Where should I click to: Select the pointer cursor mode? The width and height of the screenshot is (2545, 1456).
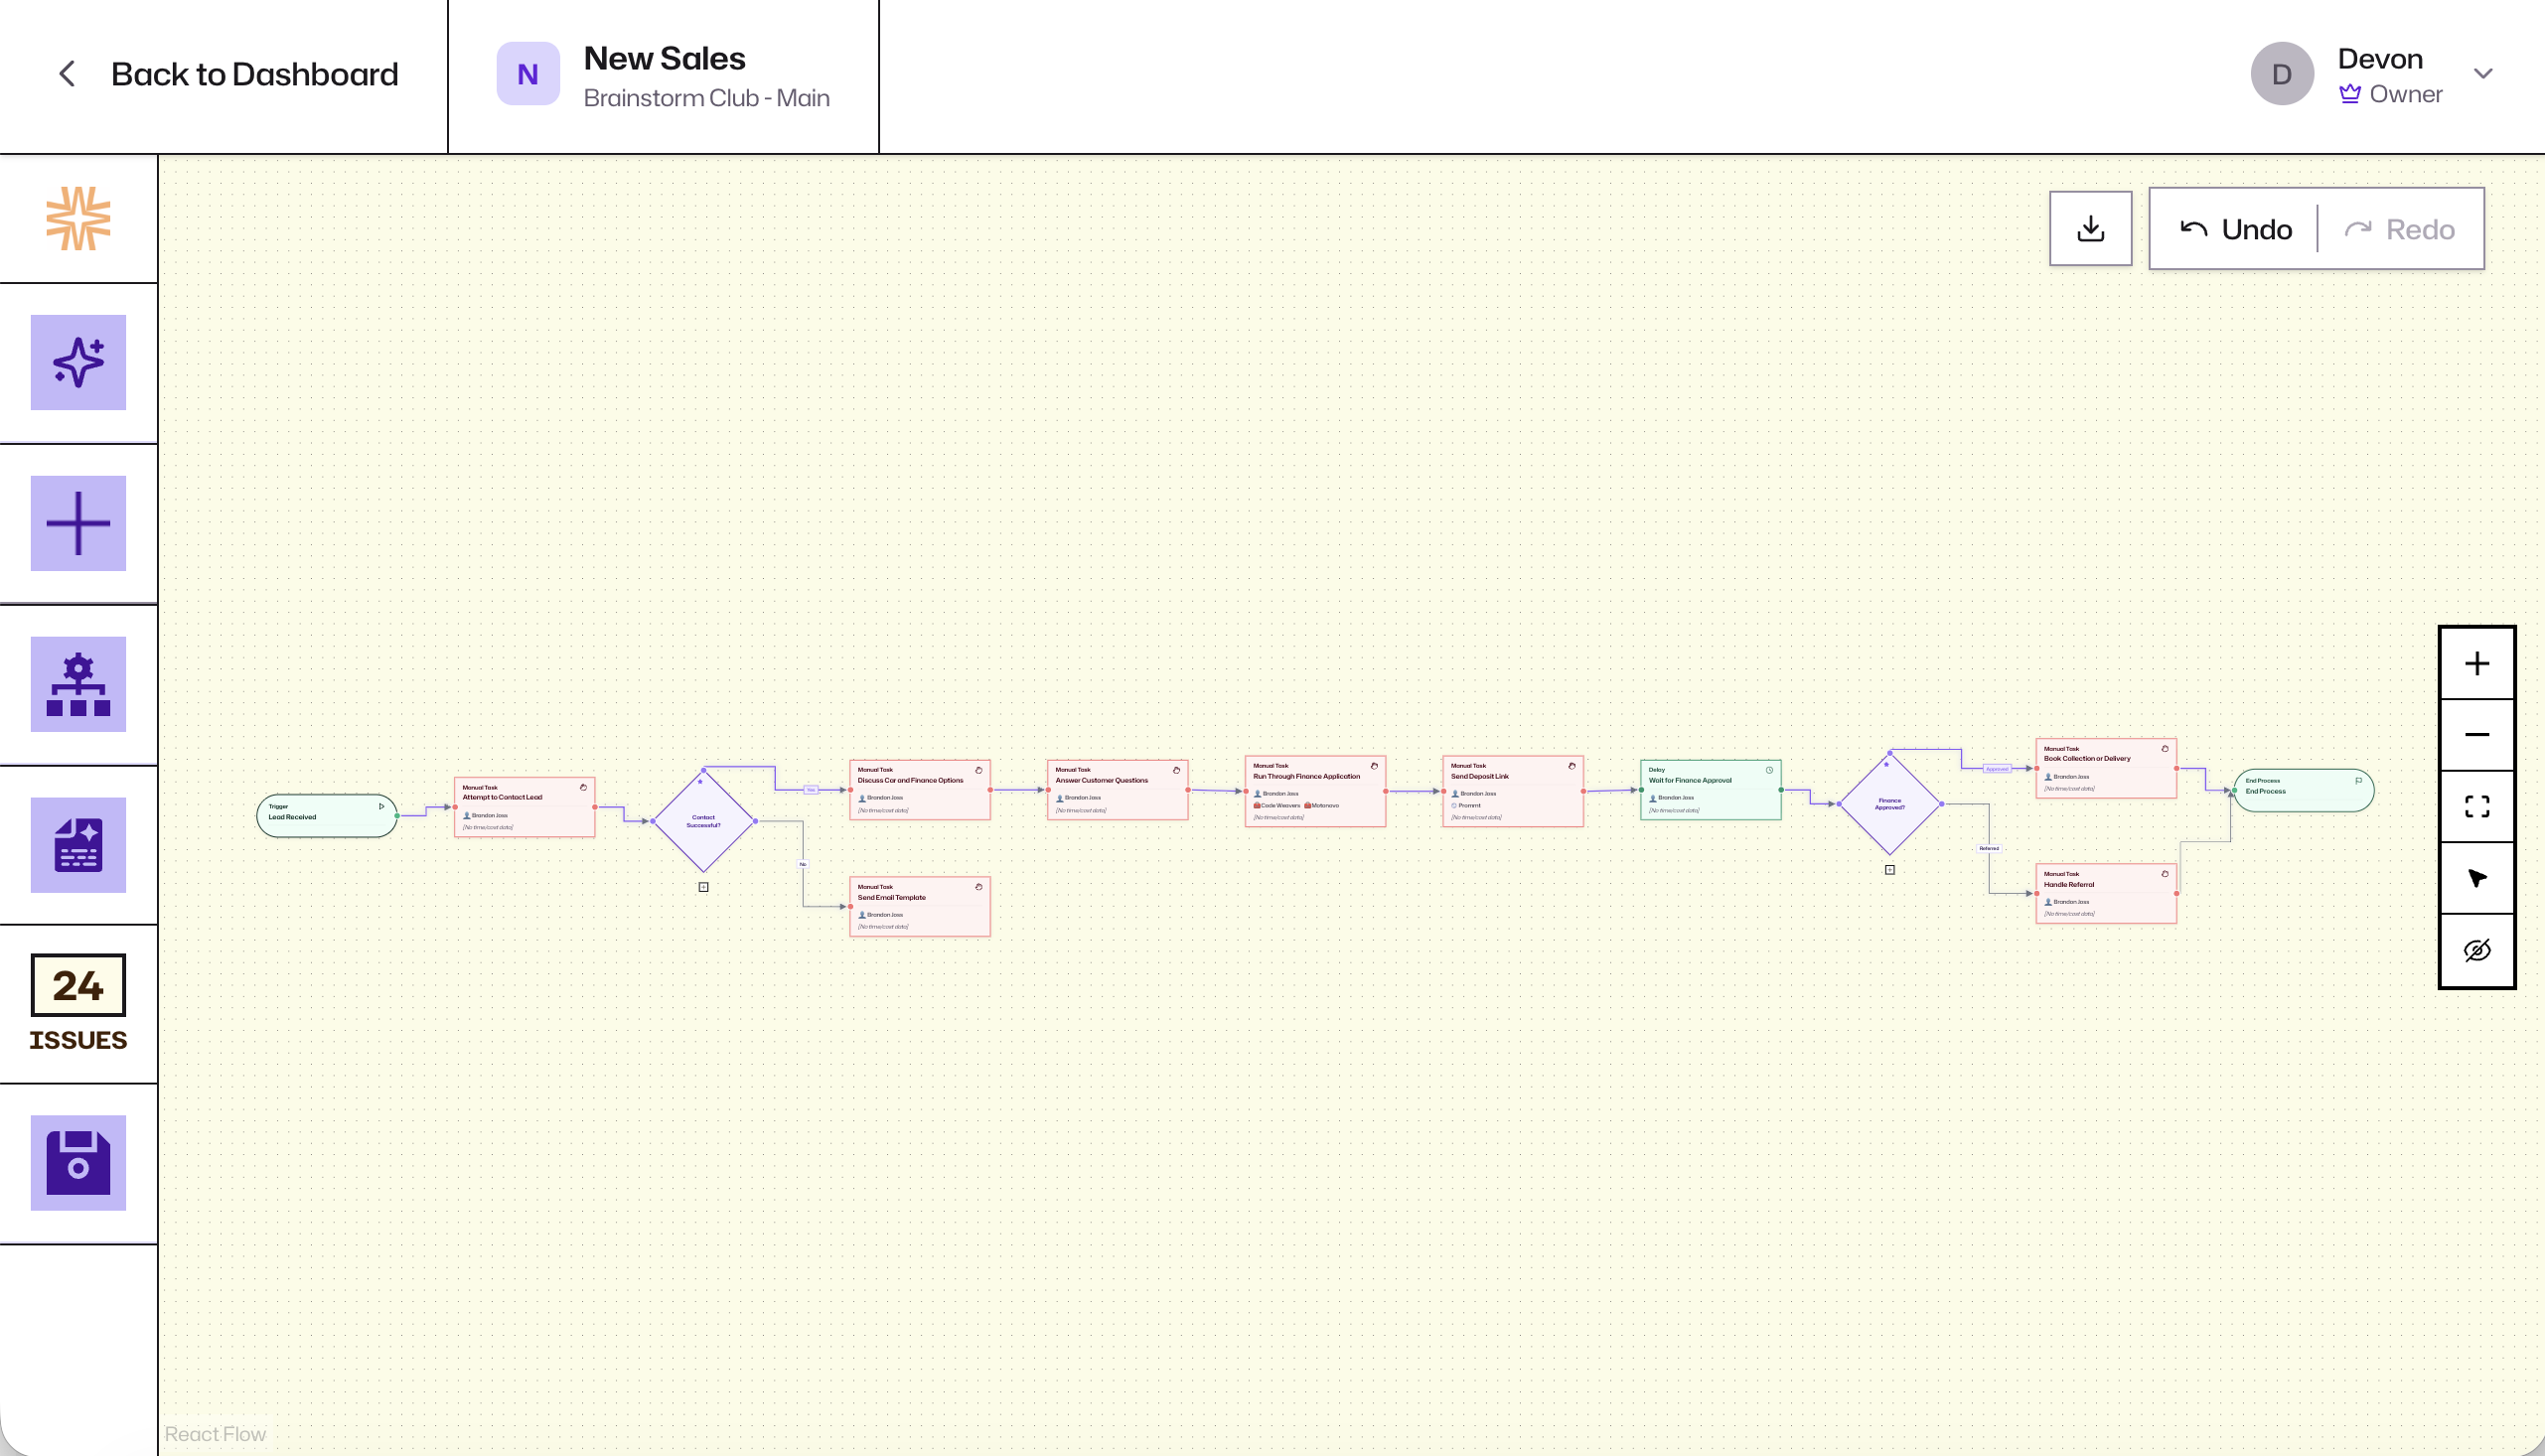[x=2477, y=879]
